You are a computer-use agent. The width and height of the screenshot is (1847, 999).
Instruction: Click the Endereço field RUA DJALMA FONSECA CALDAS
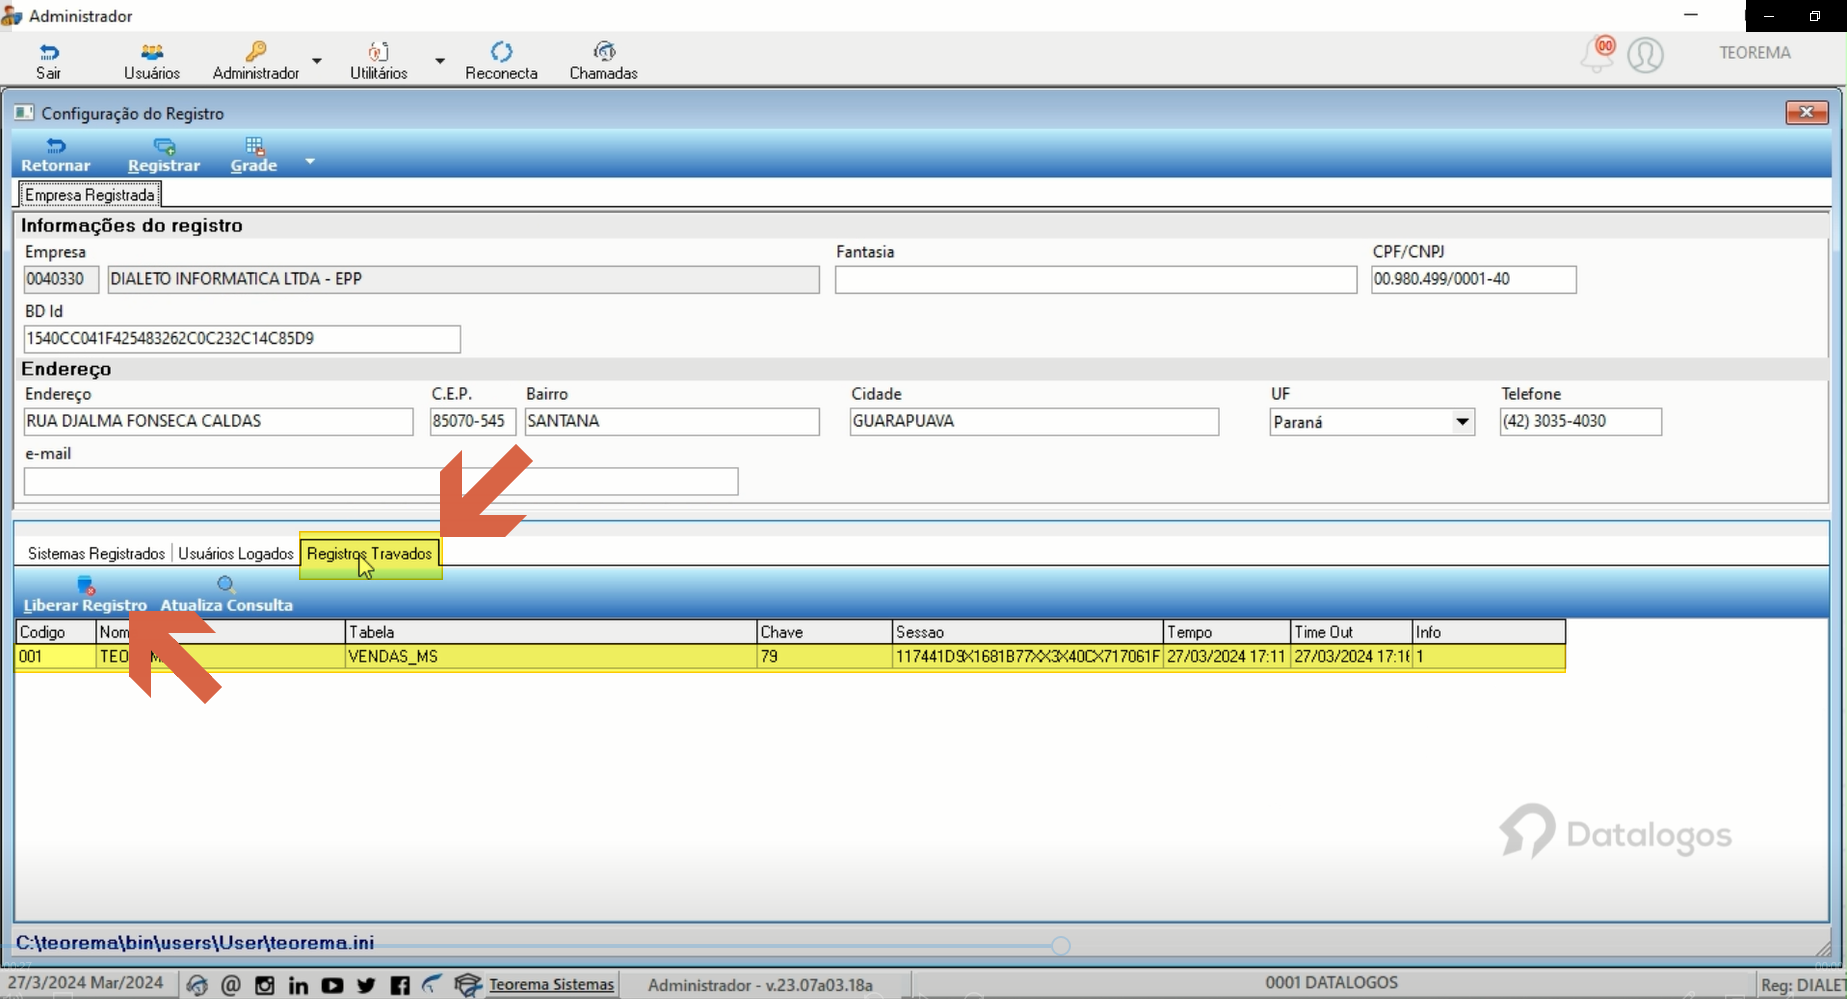(218, 422)
